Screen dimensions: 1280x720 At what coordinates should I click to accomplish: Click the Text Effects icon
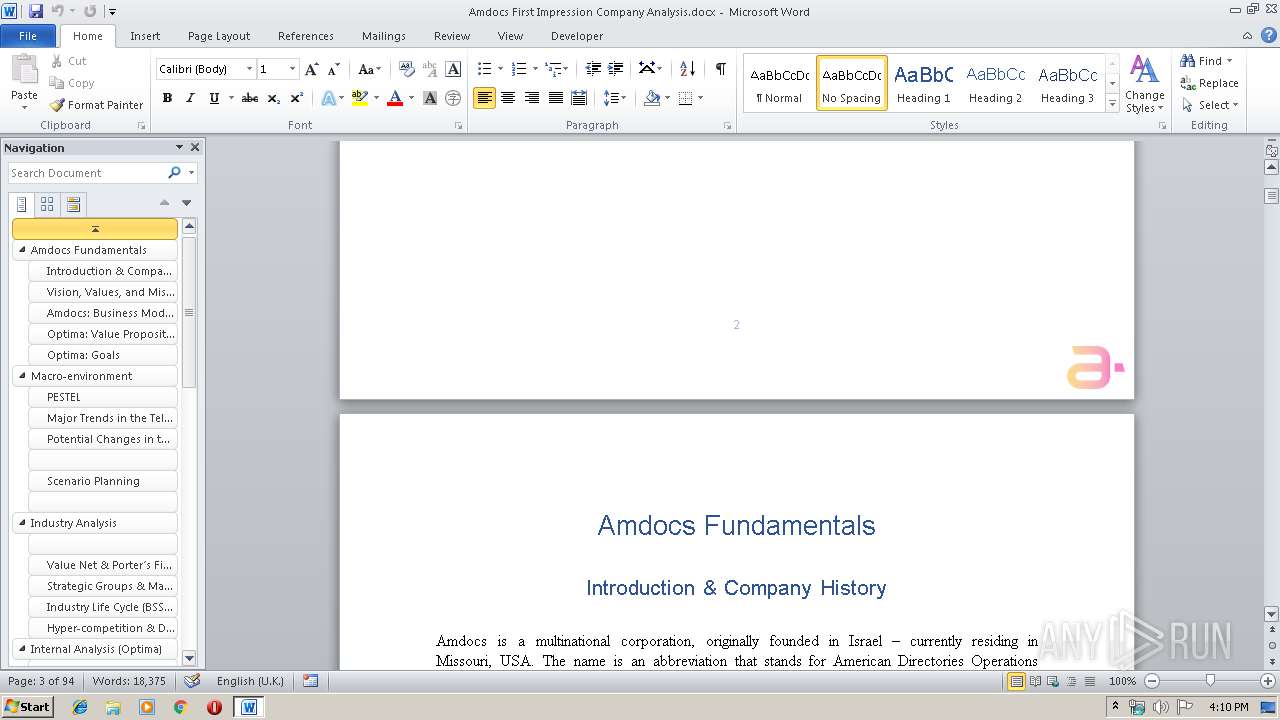click(x=328, y=98)
